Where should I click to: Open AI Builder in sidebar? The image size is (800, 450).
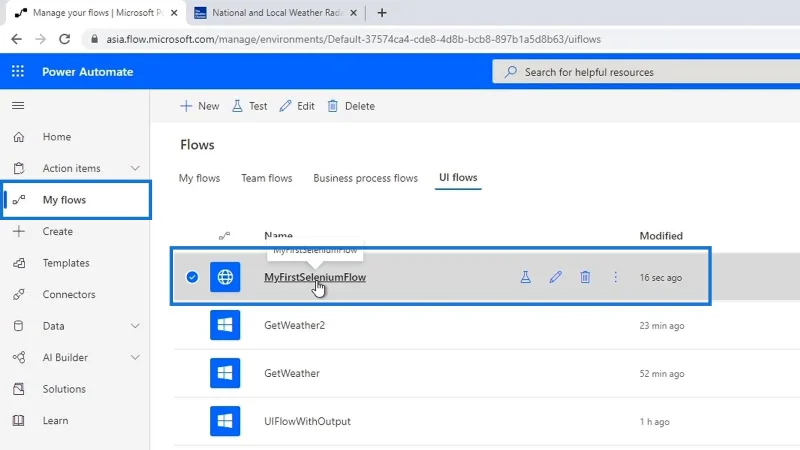point(65,358)
